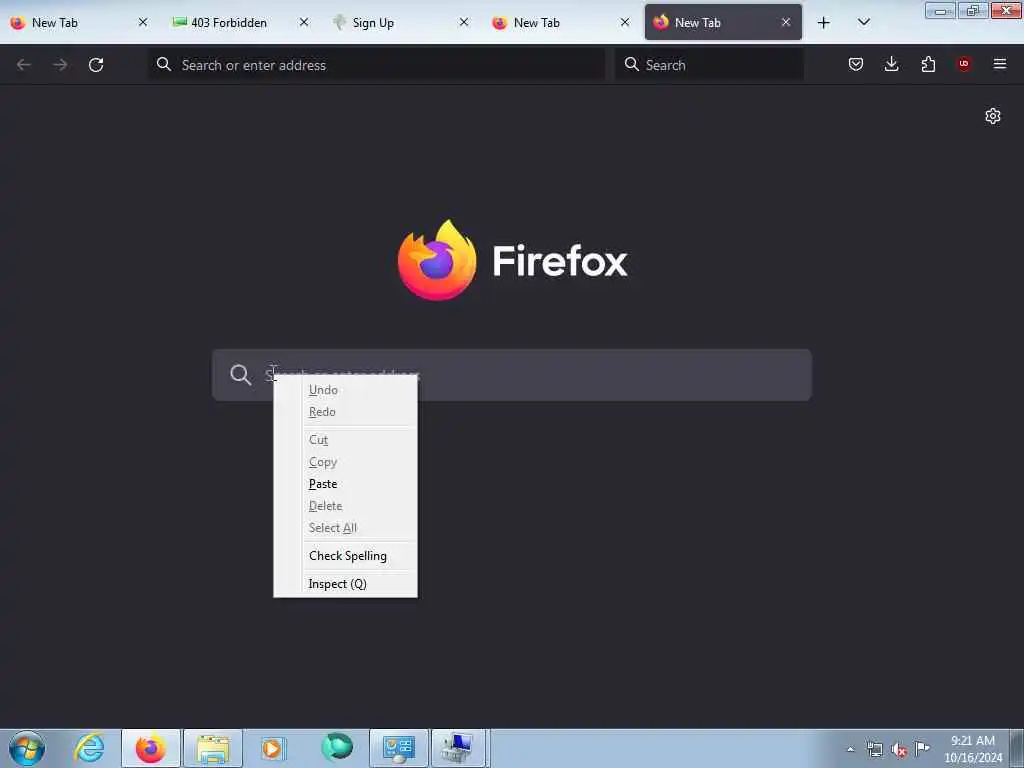
Task: Choose Paste from the context menu
Action: coord(345,484)
